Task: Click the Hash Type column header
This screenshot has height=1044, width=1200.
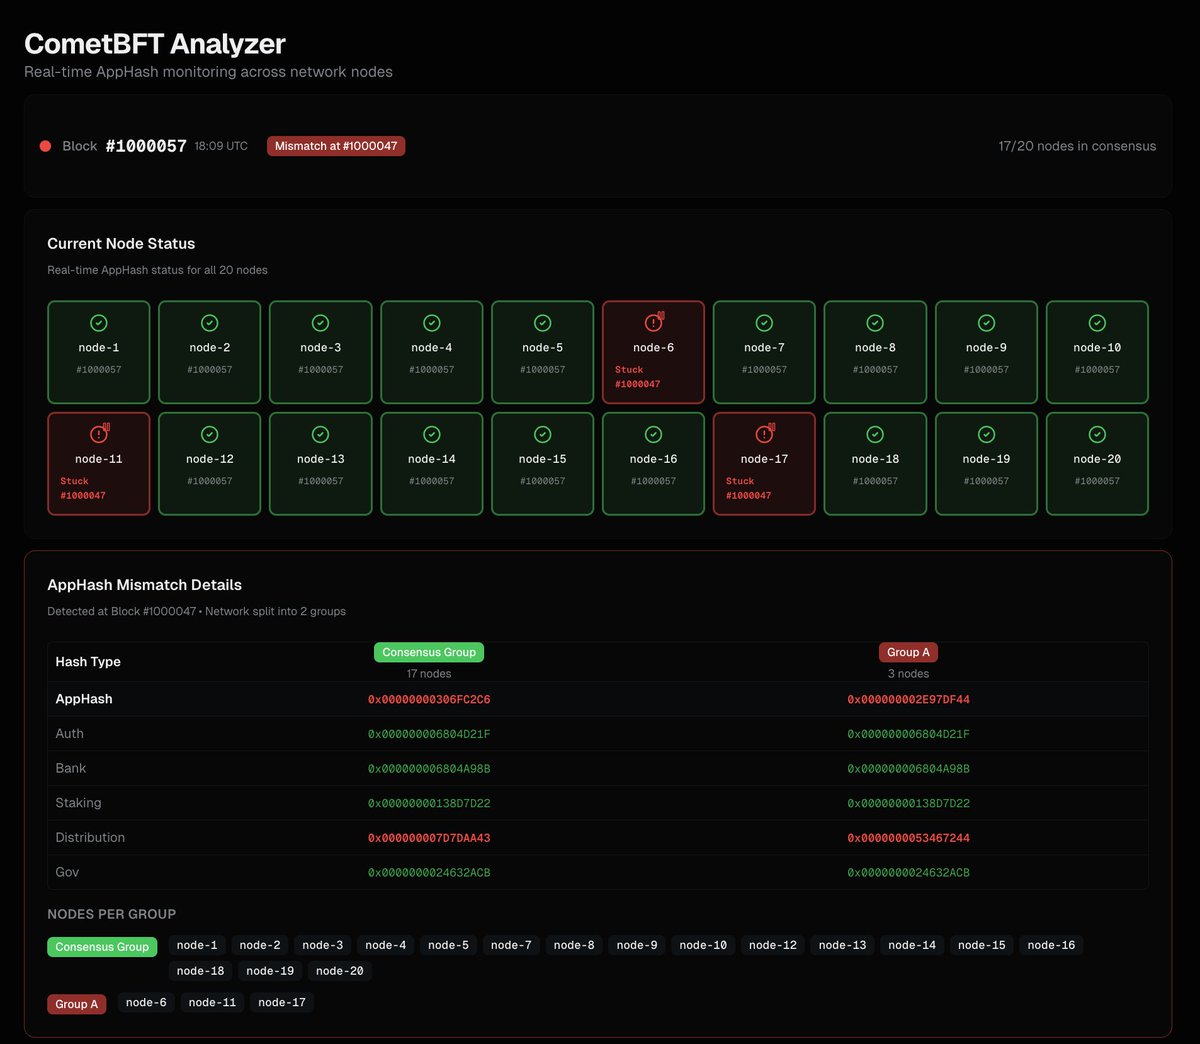Action: point(88,662)
